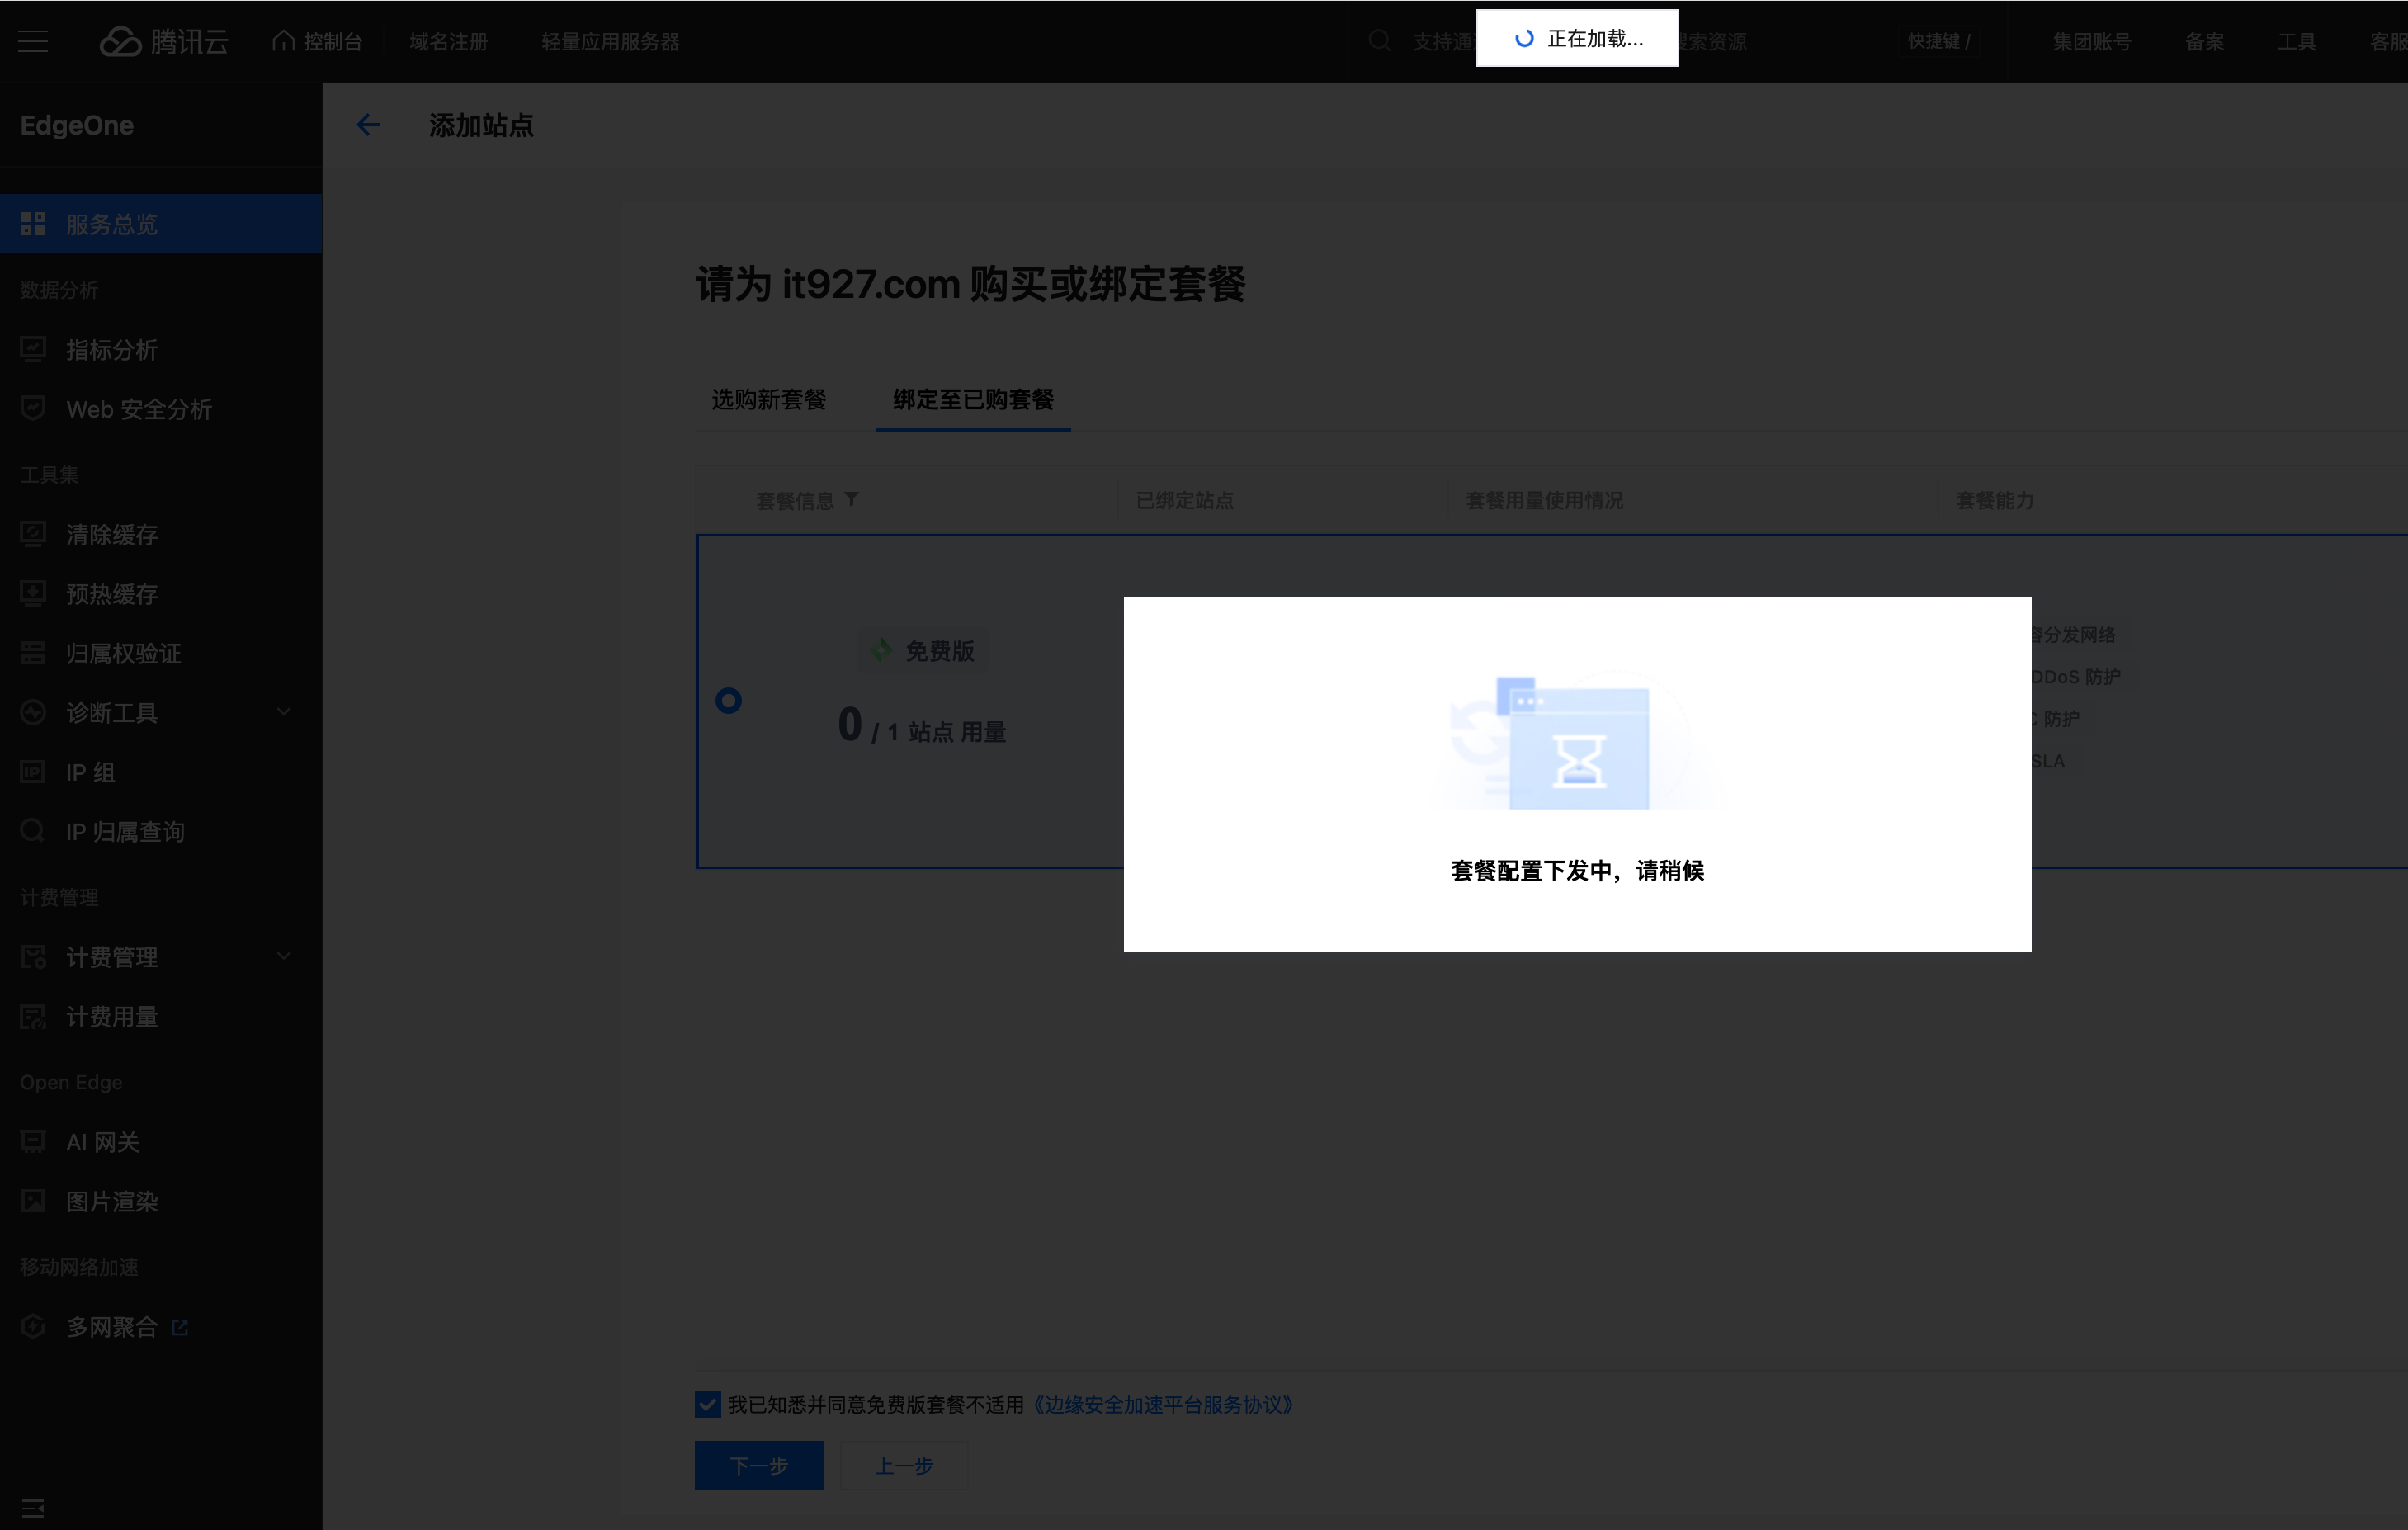Collapse sidebar using bottom-left icon
This screenshot has width=2408, height=1530.
(33, 1507)
